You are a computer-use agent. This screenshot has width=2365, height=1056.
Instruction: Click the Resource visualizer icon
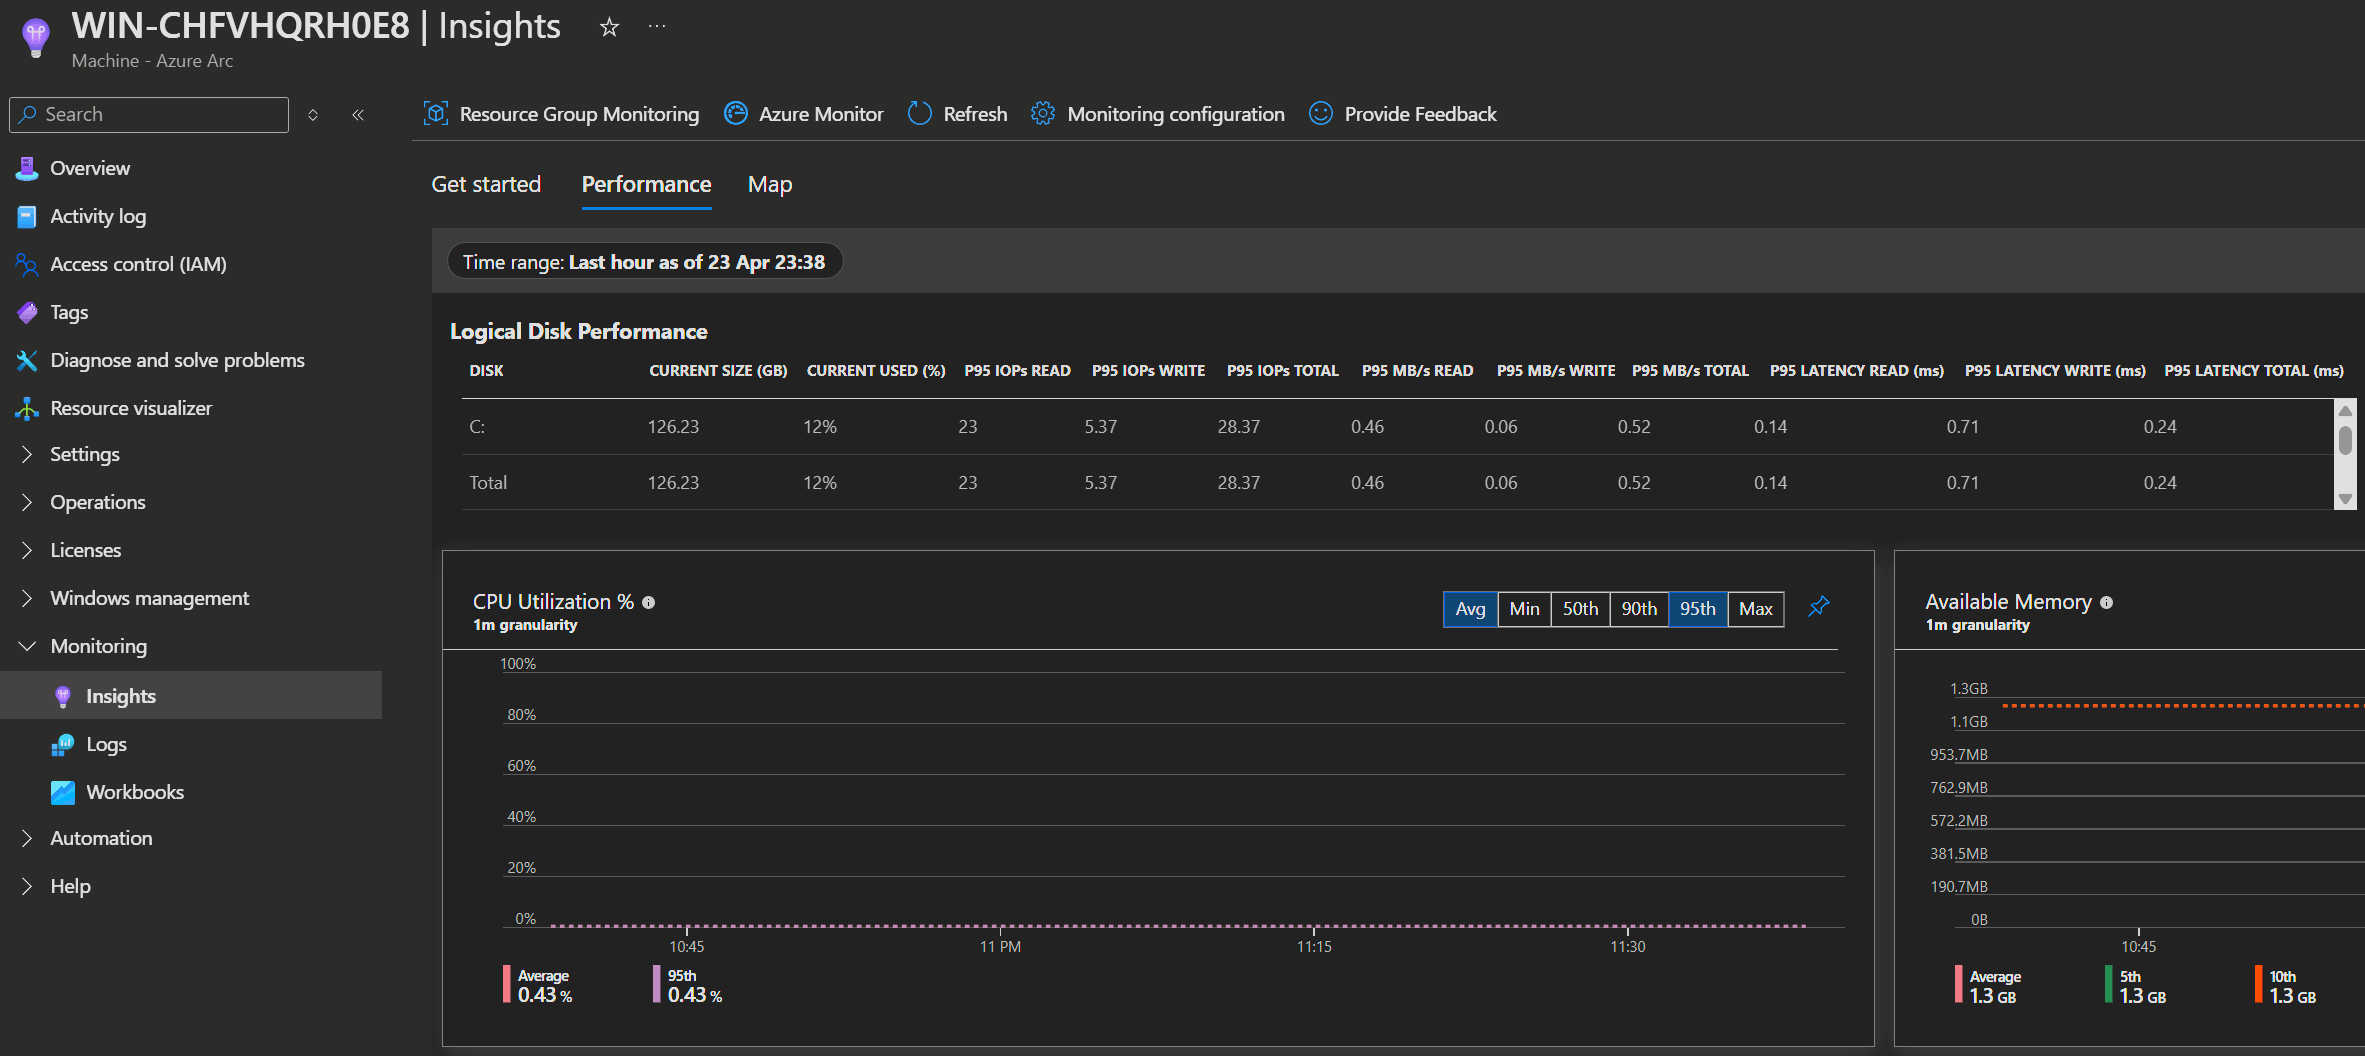[x=27, y=408]
